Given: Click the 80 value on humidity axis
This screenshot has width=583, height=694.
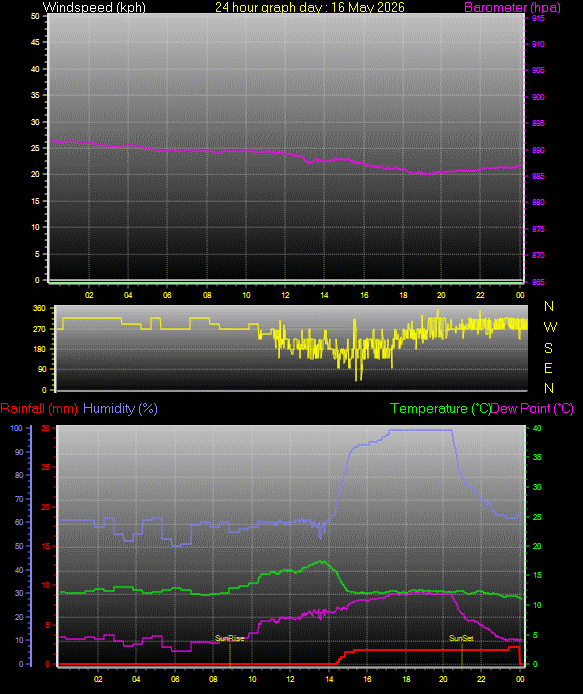Looking at the screenshot, I should pyautogui.click(x=19, y=475).
